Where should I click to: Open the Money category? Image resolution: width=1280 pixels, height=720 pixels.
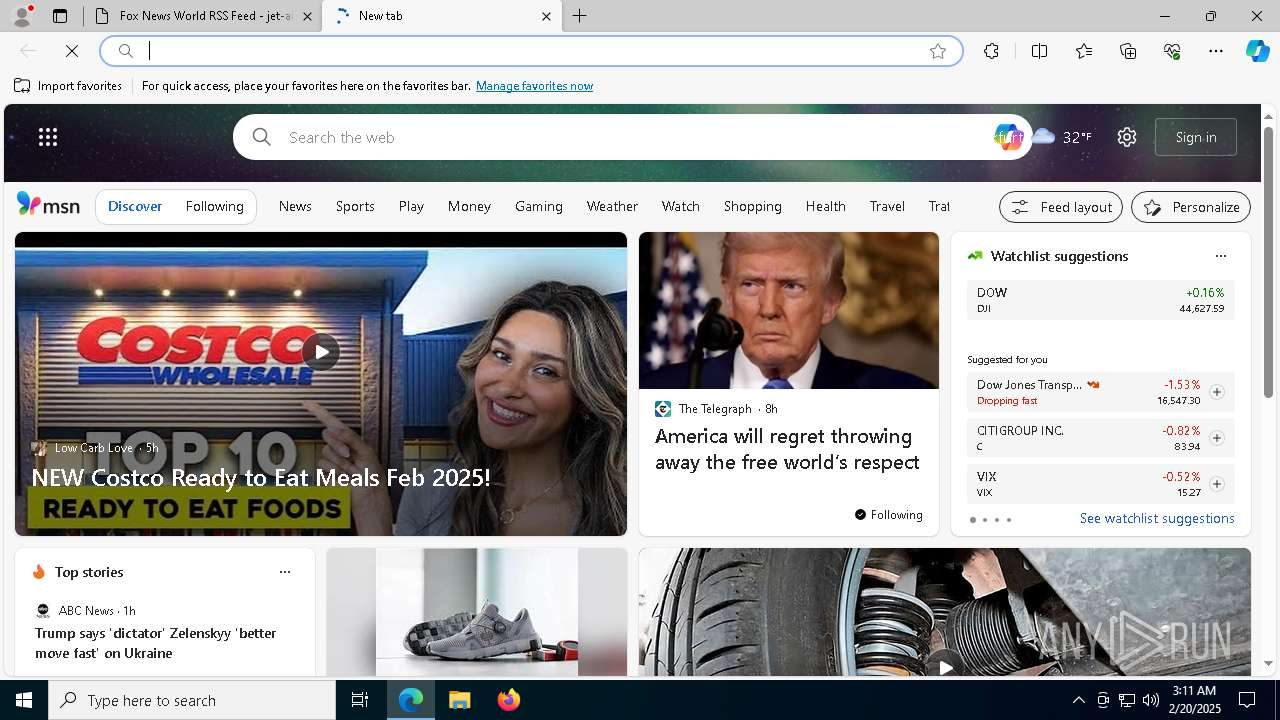click(469, 206)
